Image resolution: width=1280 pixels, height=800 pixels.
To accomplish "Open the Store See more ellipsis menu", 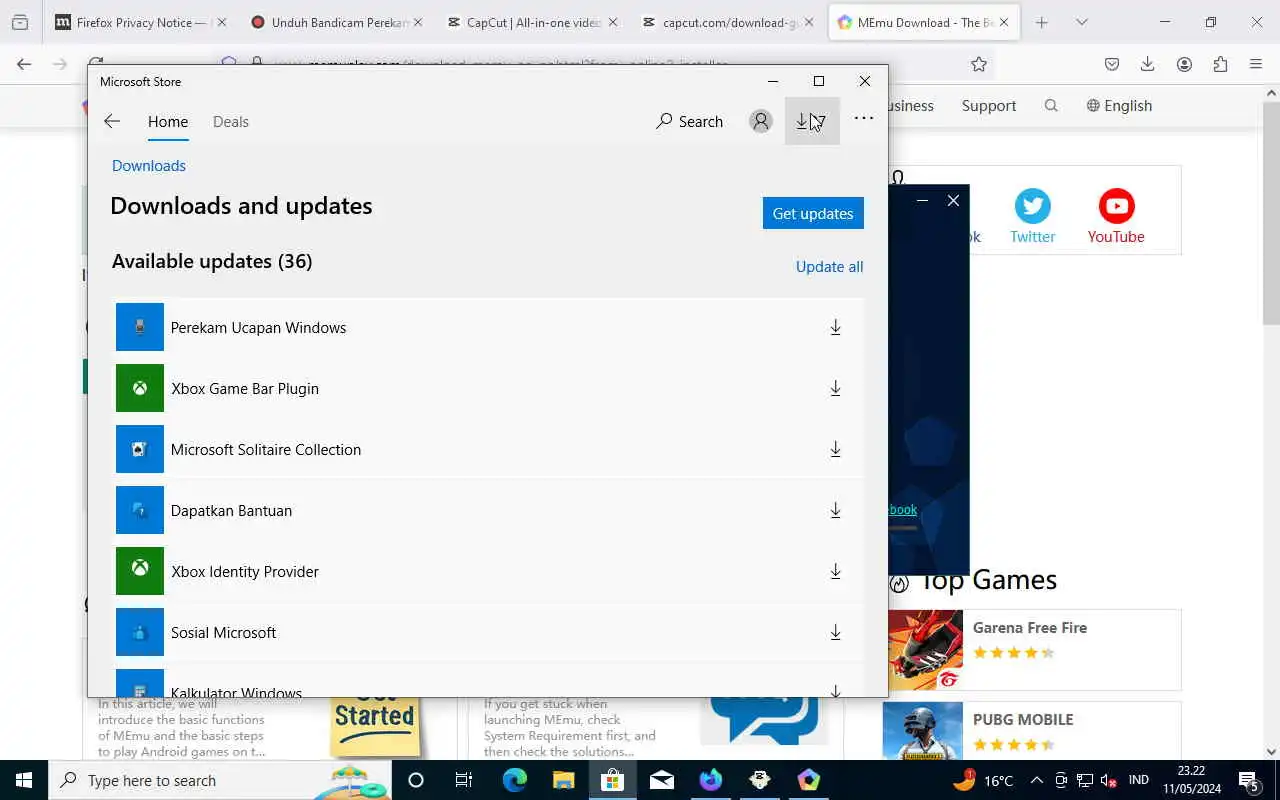I will click(x=864, y=118).
